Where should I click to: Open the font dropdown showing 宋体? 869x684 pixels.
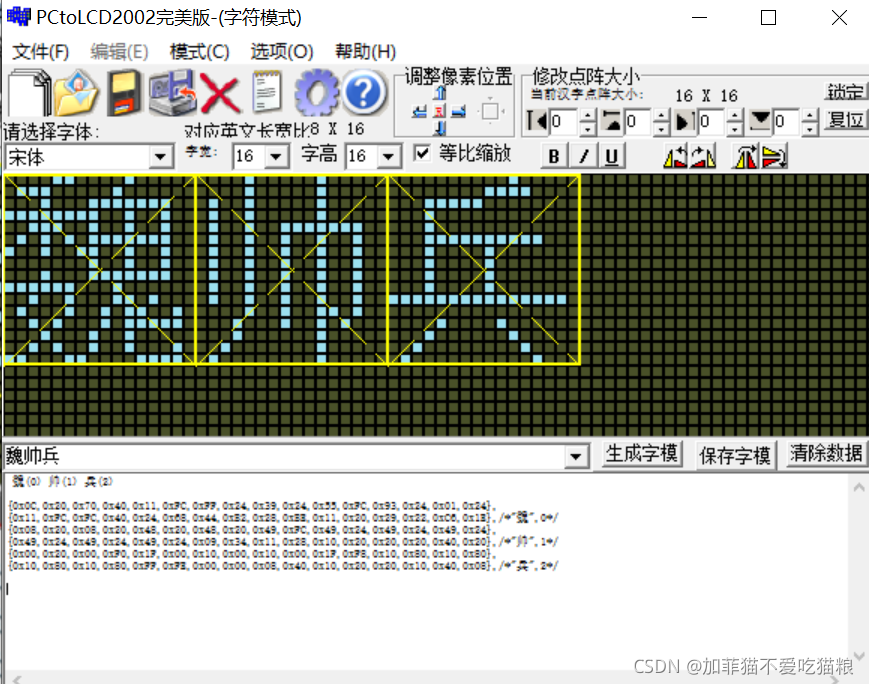160,157
